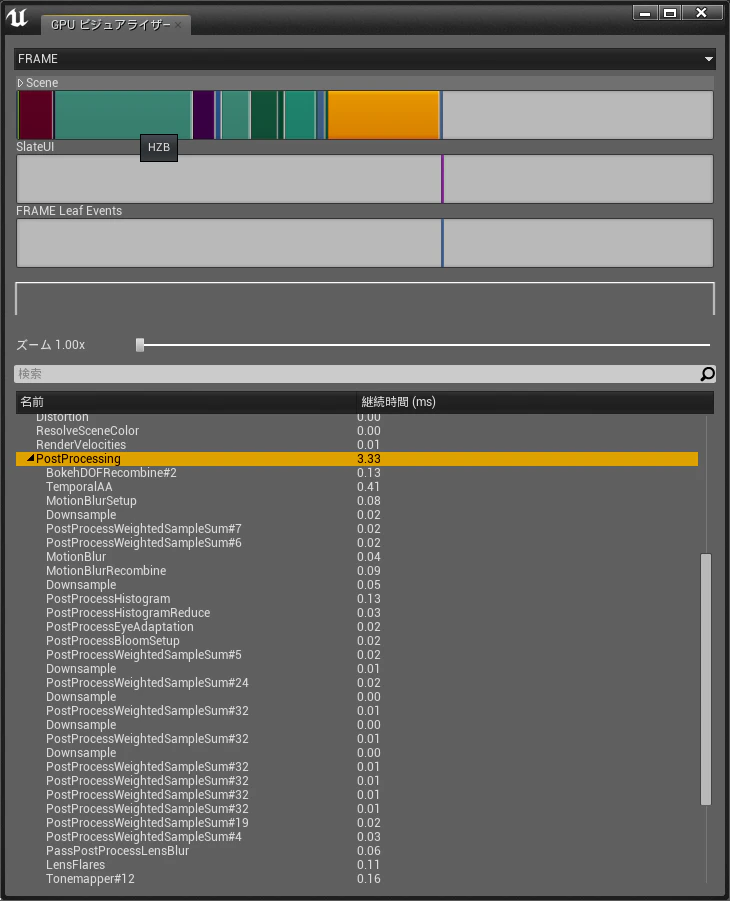Click the 検索 search field

(356, 374)
